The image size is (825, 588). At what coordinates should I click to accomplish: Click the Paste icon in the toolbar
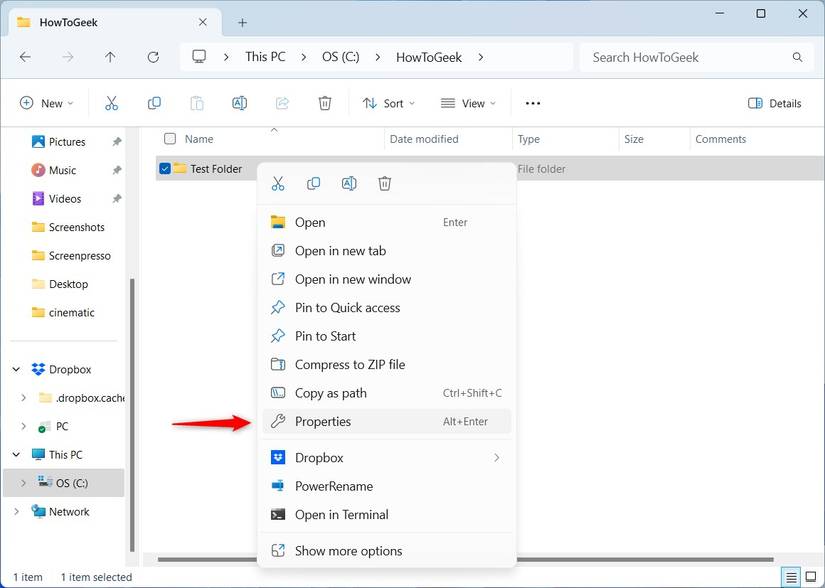pos(197,103)
